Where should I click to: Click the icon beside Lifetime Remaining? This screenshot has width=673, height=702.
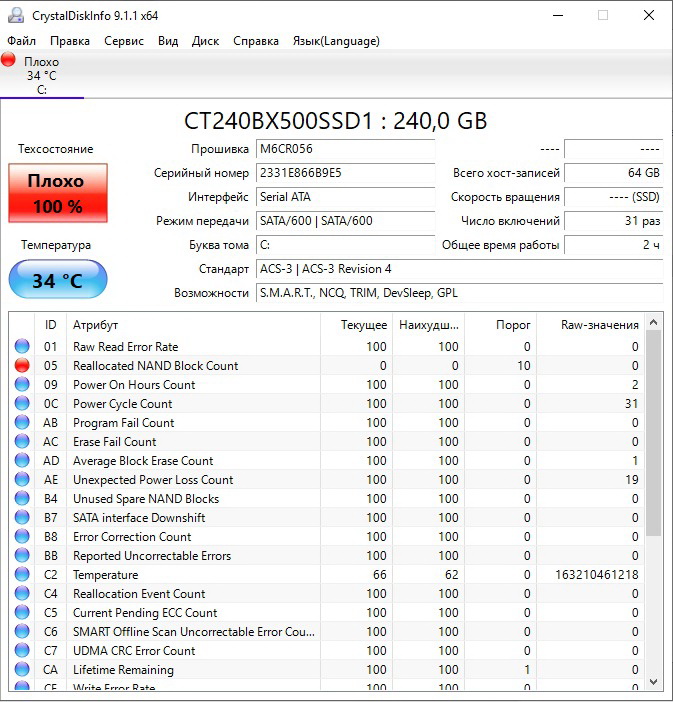22,669
